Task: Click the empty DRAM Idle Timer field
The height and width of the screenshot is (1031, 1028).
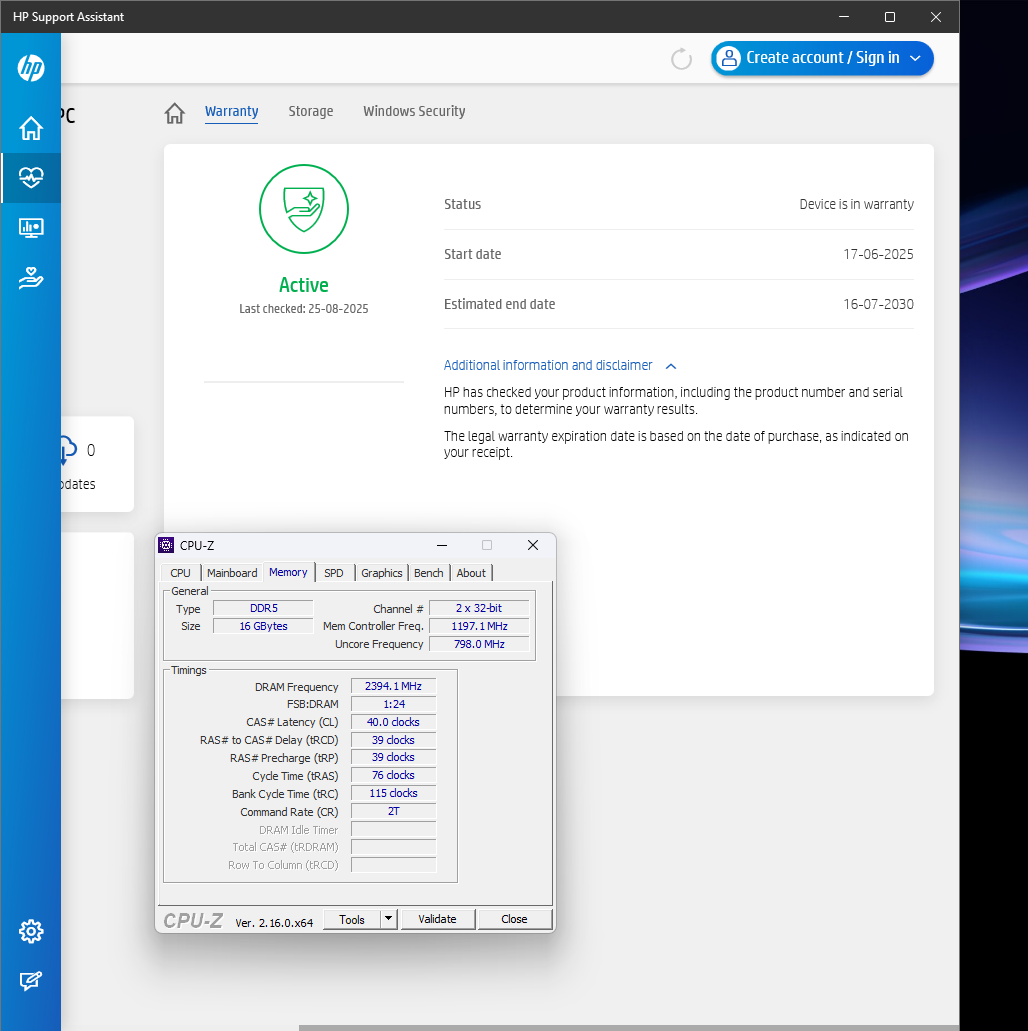Action: click(x=393, y=829)
